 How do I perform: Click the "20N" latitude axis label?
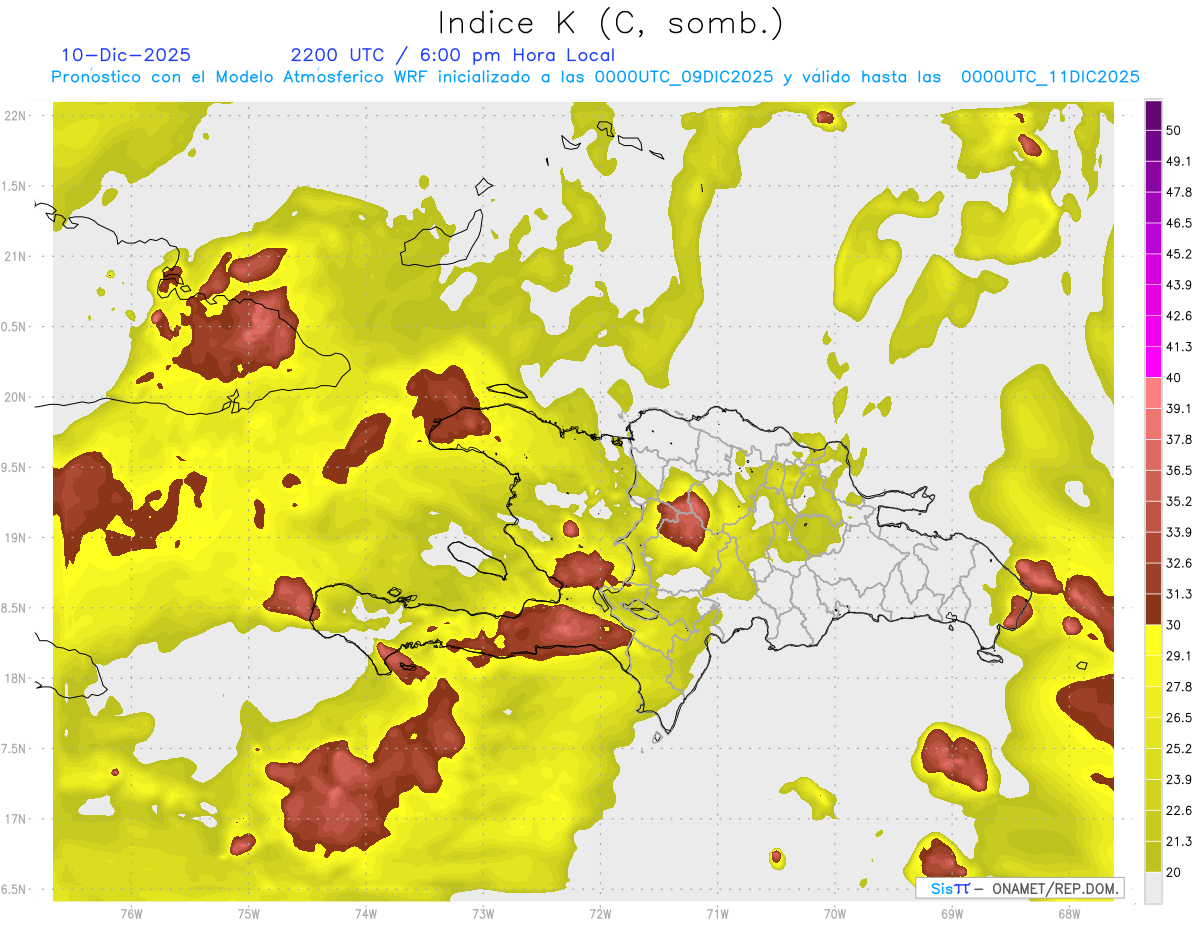click(x=15, y=397)
